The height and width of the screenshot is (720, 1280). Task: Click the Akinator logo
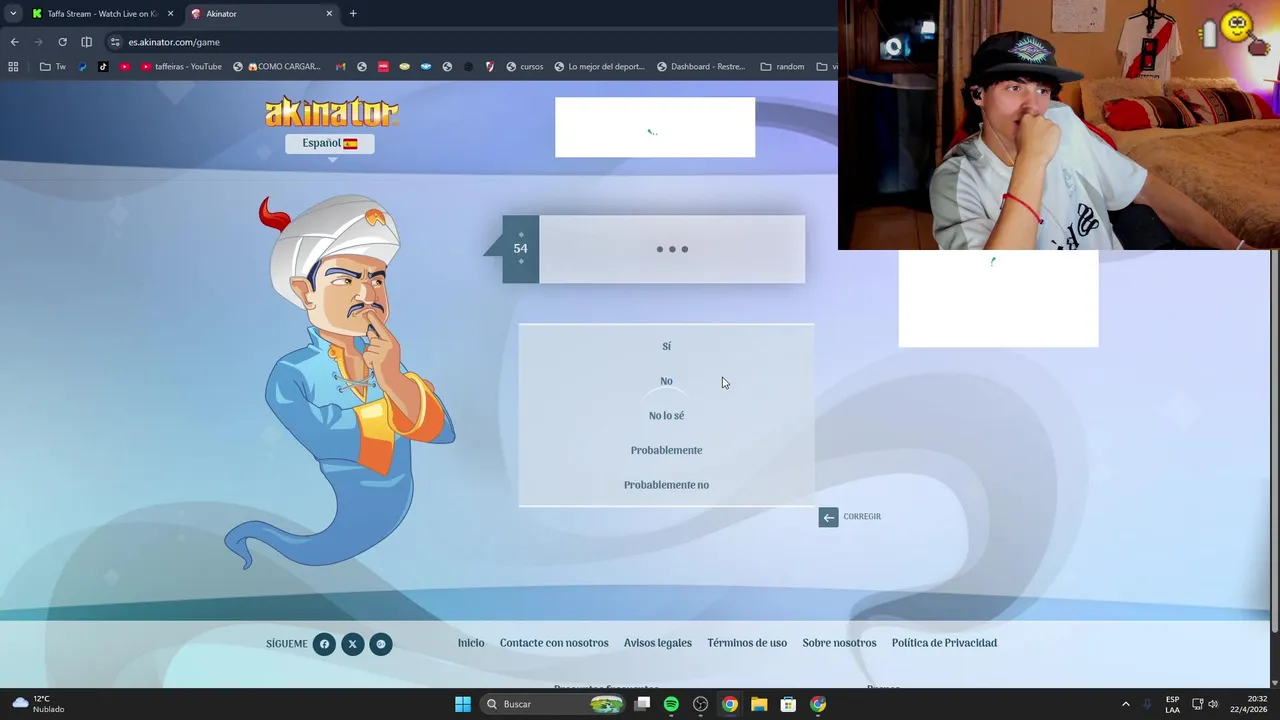coord(331,112)
